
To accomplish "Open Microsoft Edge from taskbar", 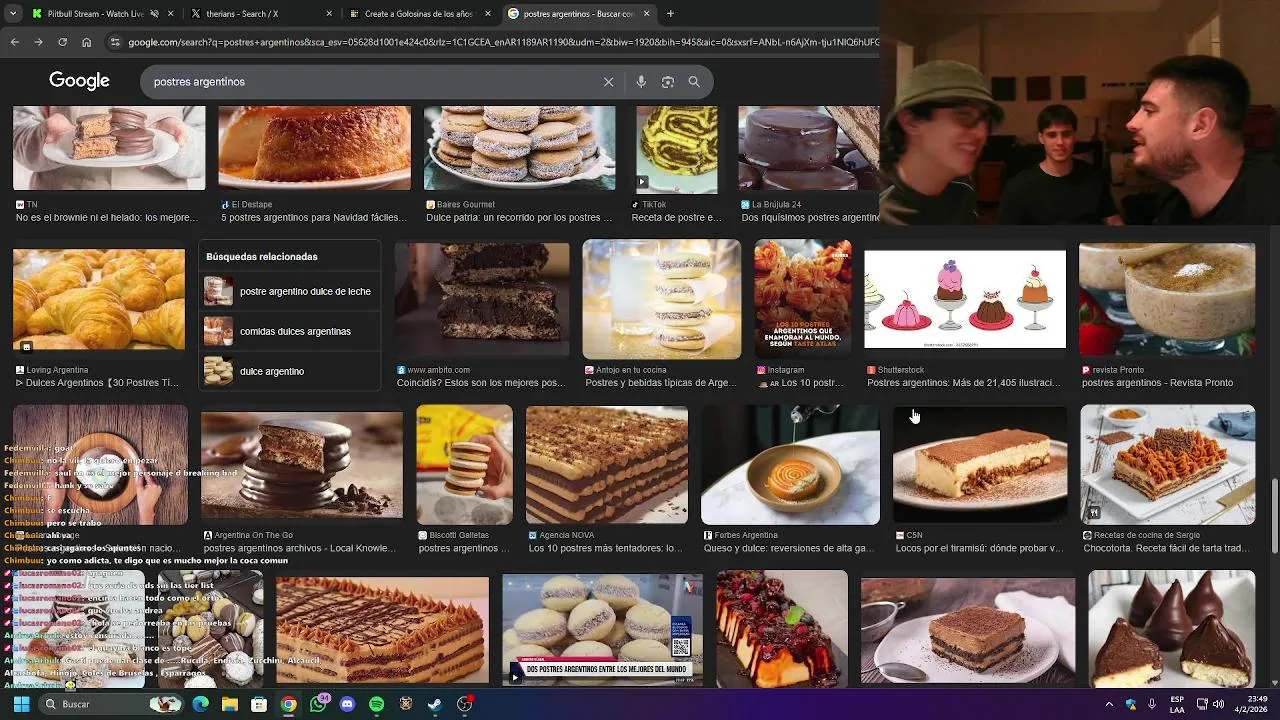I will pyautogui.click(x=200, y=704).
